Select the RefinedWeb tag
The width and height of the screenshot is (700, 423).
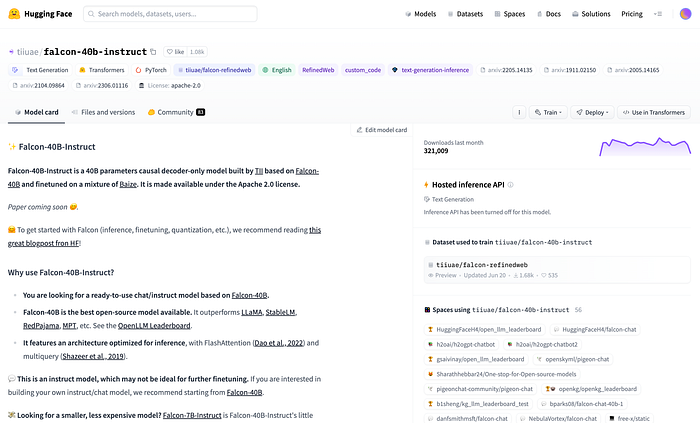click(318, 70)
